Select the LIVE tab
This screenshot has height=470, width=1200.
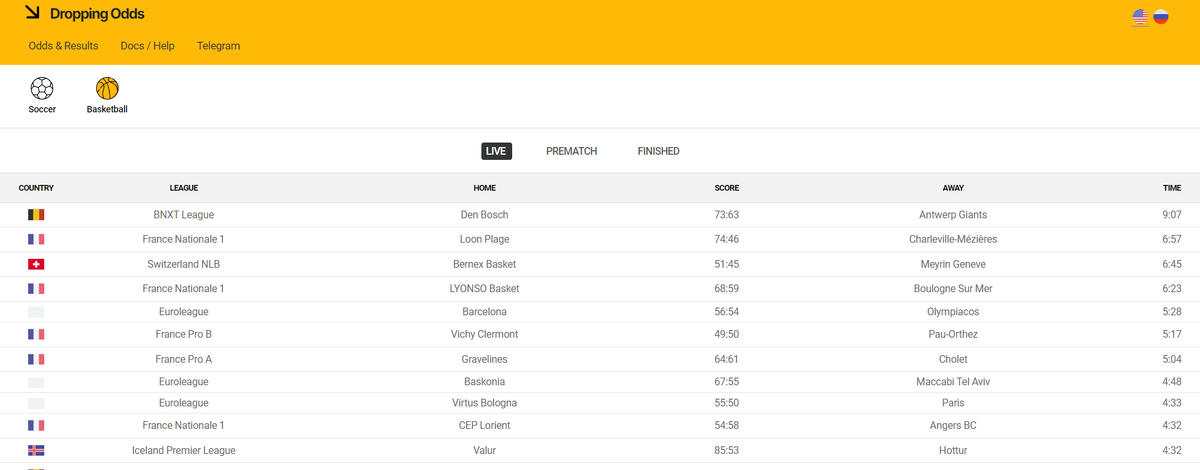pyautogui.click(x=496, y=151)
